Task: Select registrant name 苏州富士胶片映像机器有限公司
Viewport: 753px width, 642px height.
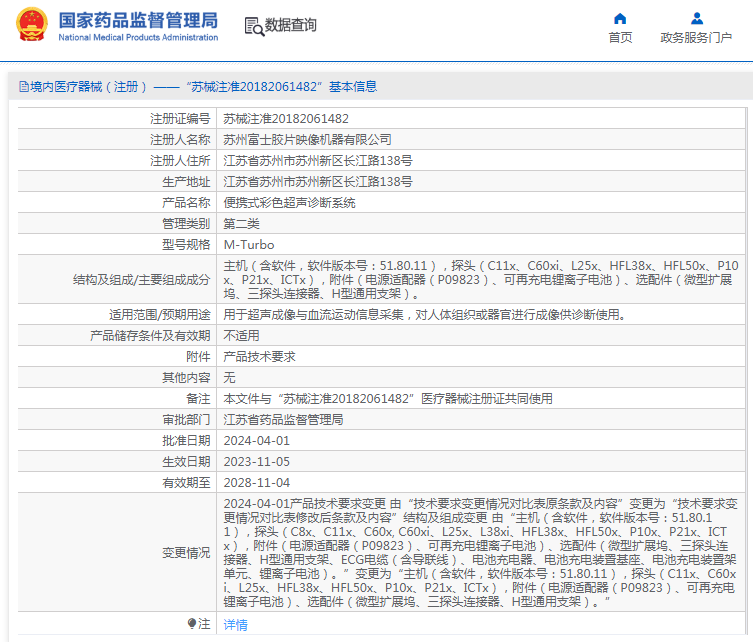Action: click(307, 139)
